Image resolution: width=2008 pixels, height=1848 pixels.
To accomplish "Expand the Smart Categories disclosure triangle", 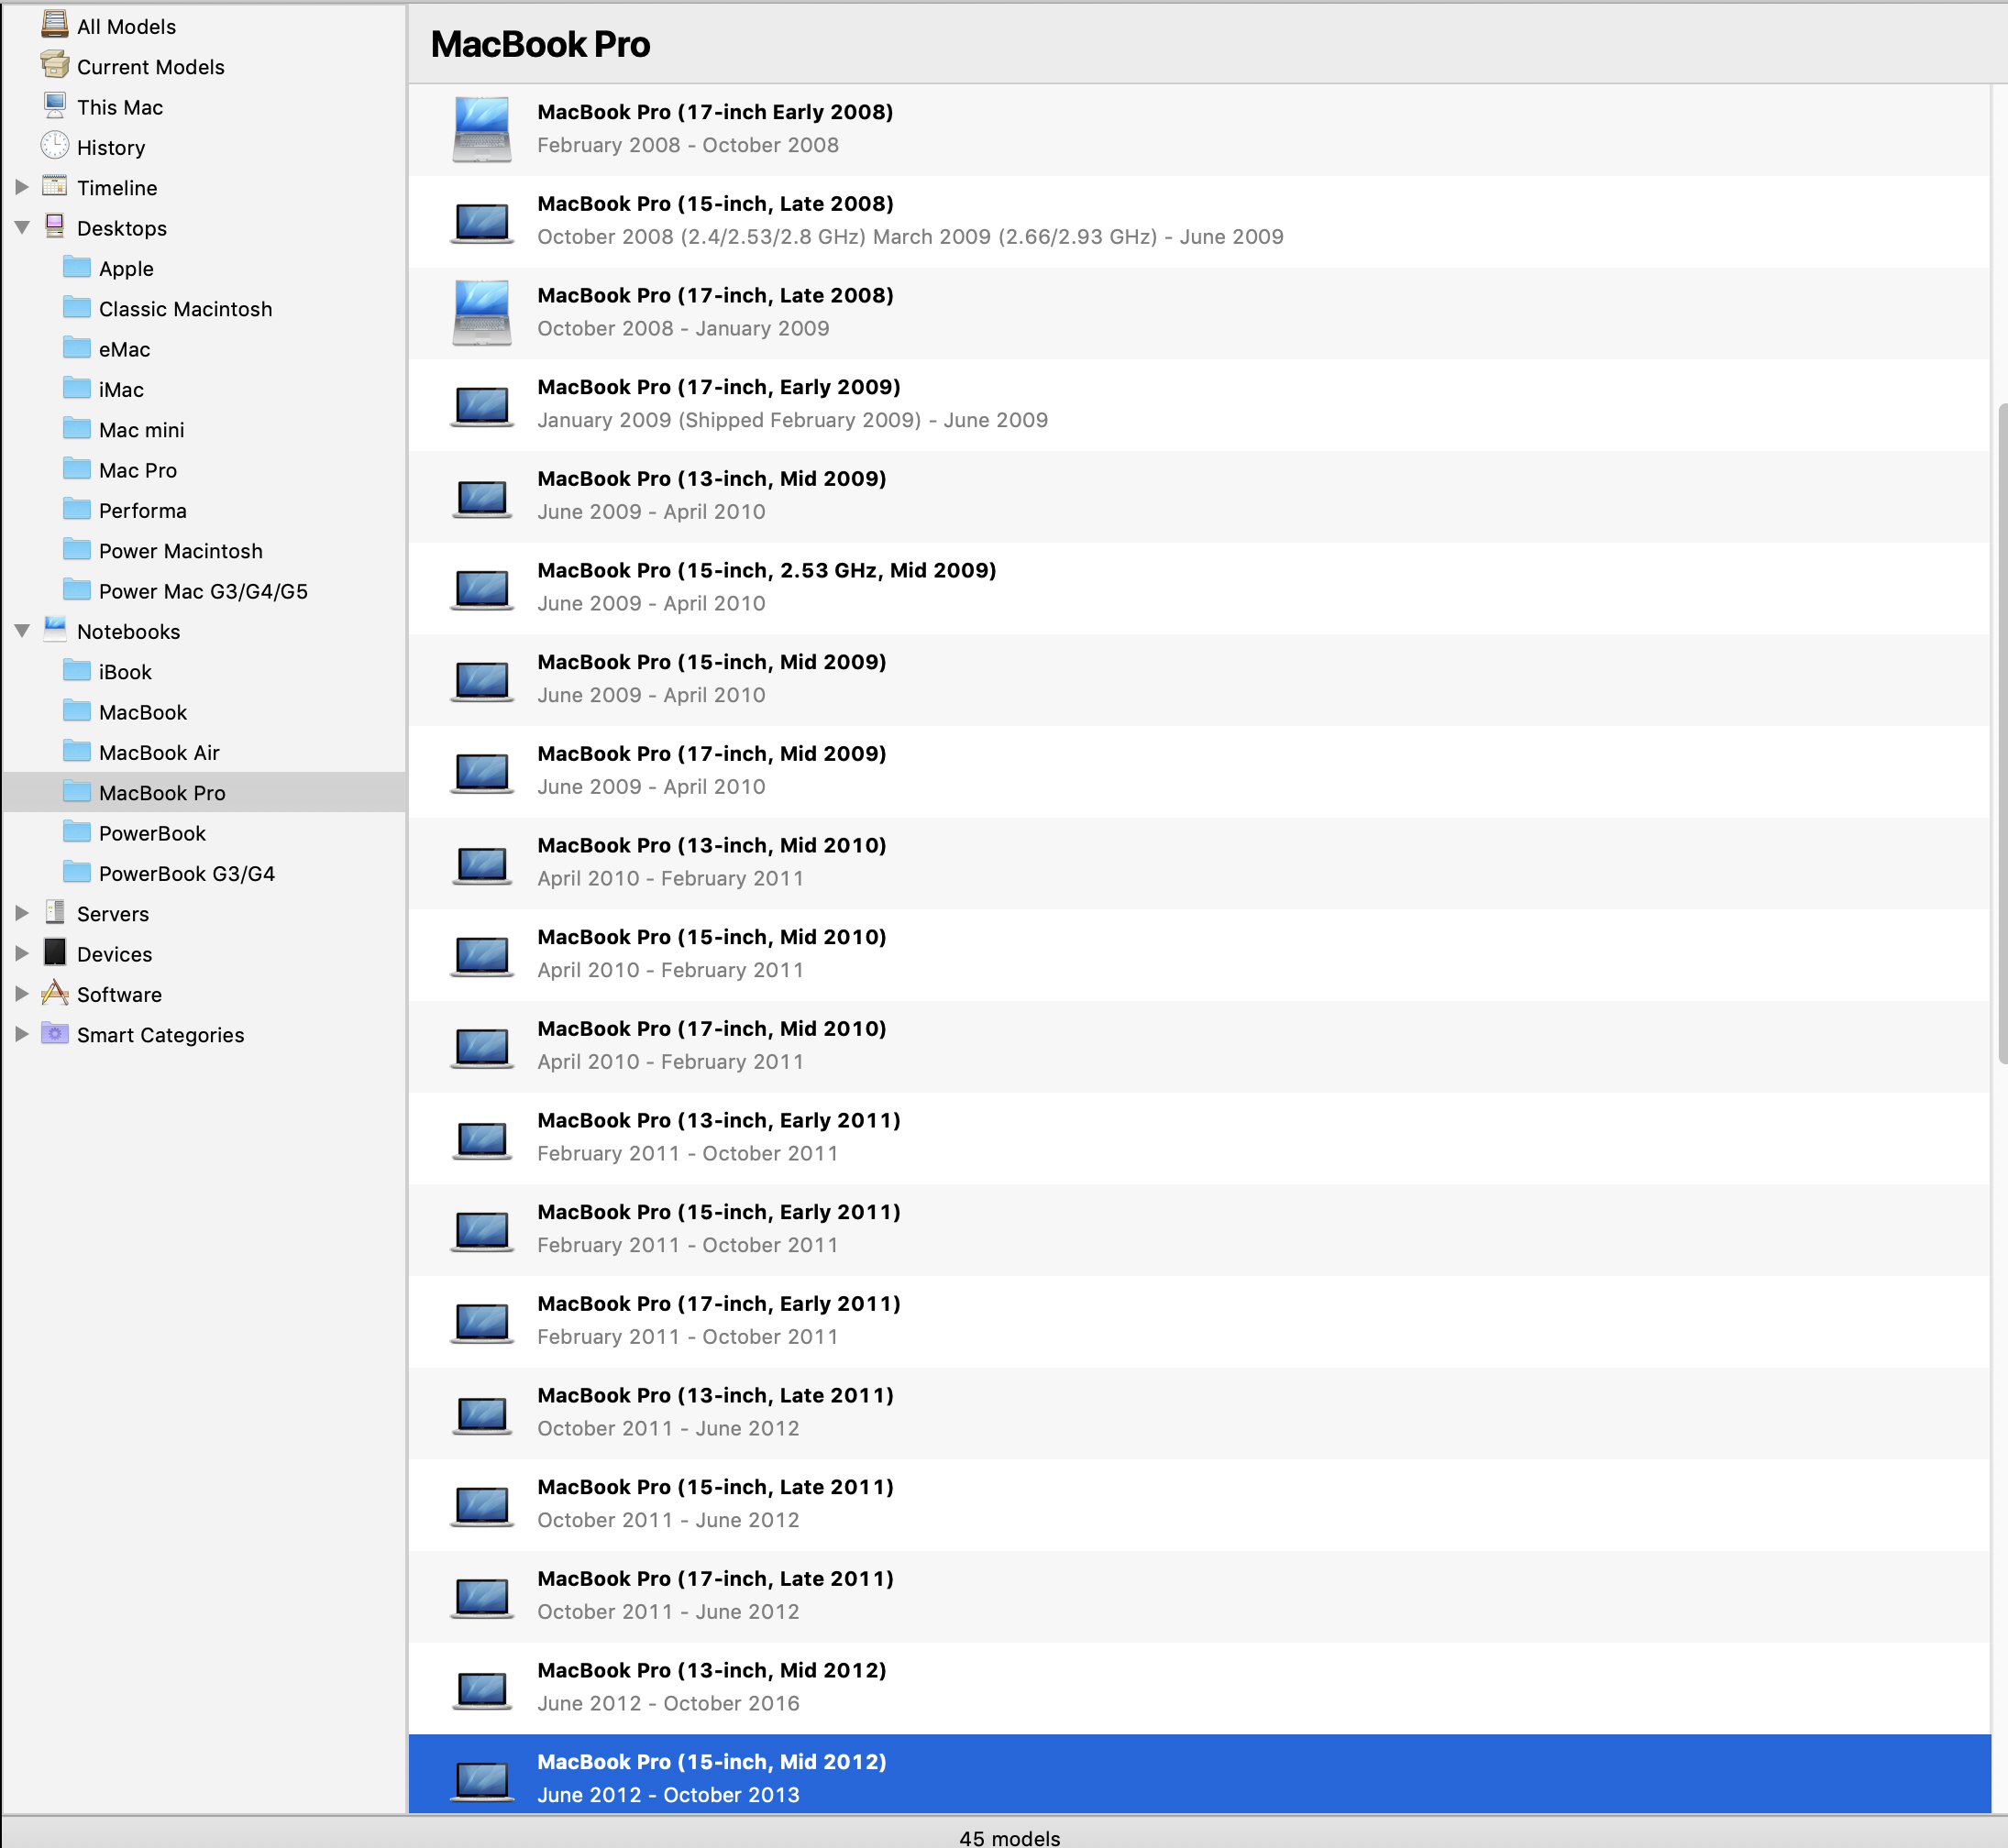I will (22, 1034).
